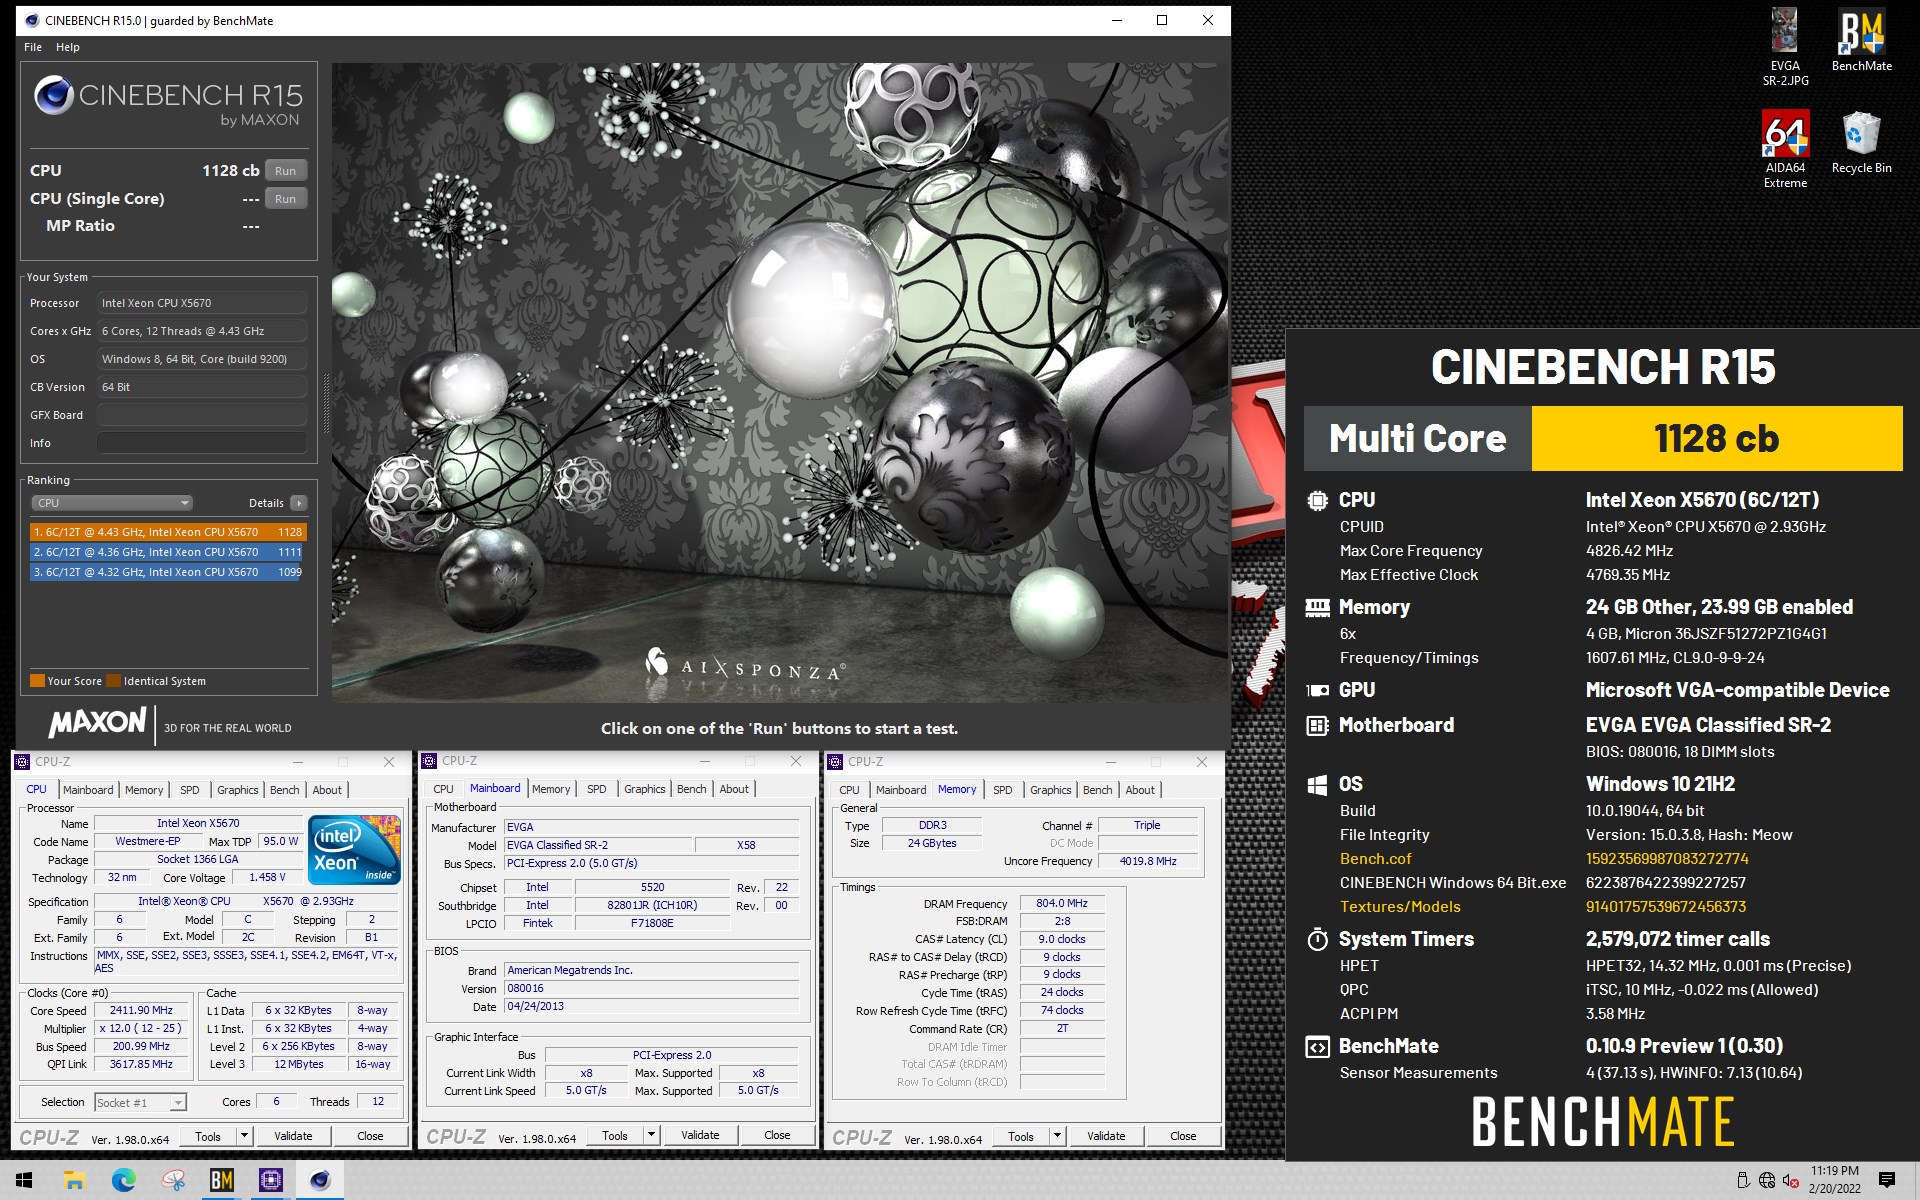Click Validate in the Memory CPU-Z window
1920x1200 pixels.
pos(1106,1136)
